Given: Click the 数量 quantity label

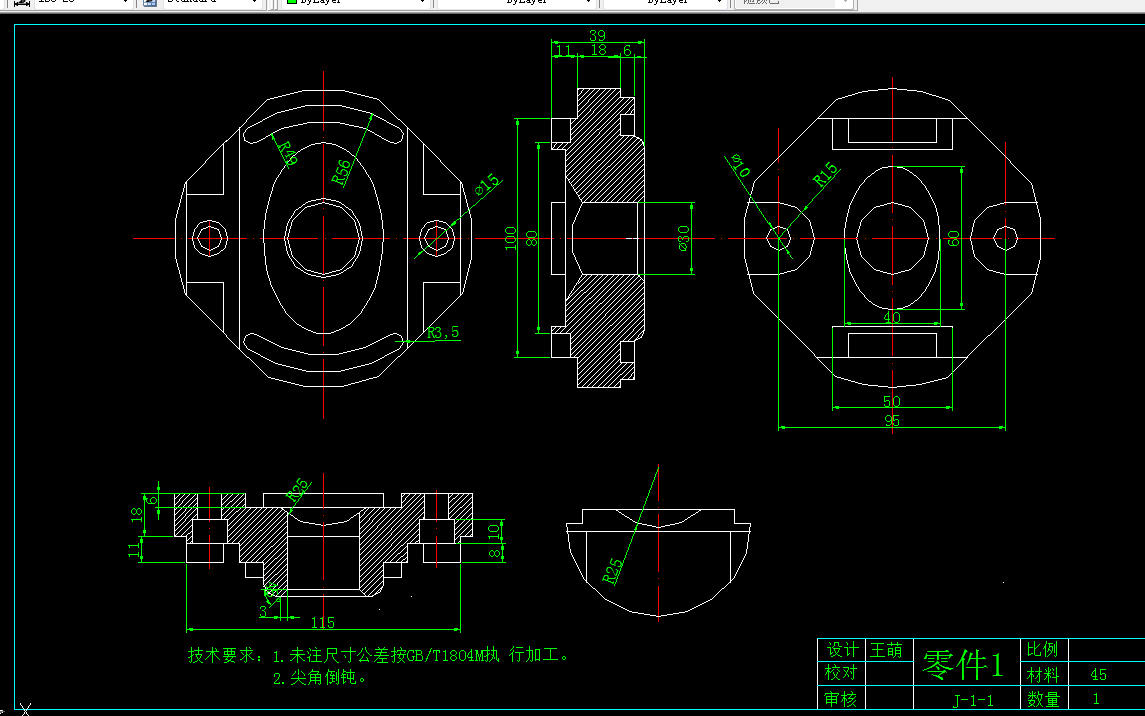Looking at the screenshot, I should pos(1043,699).
